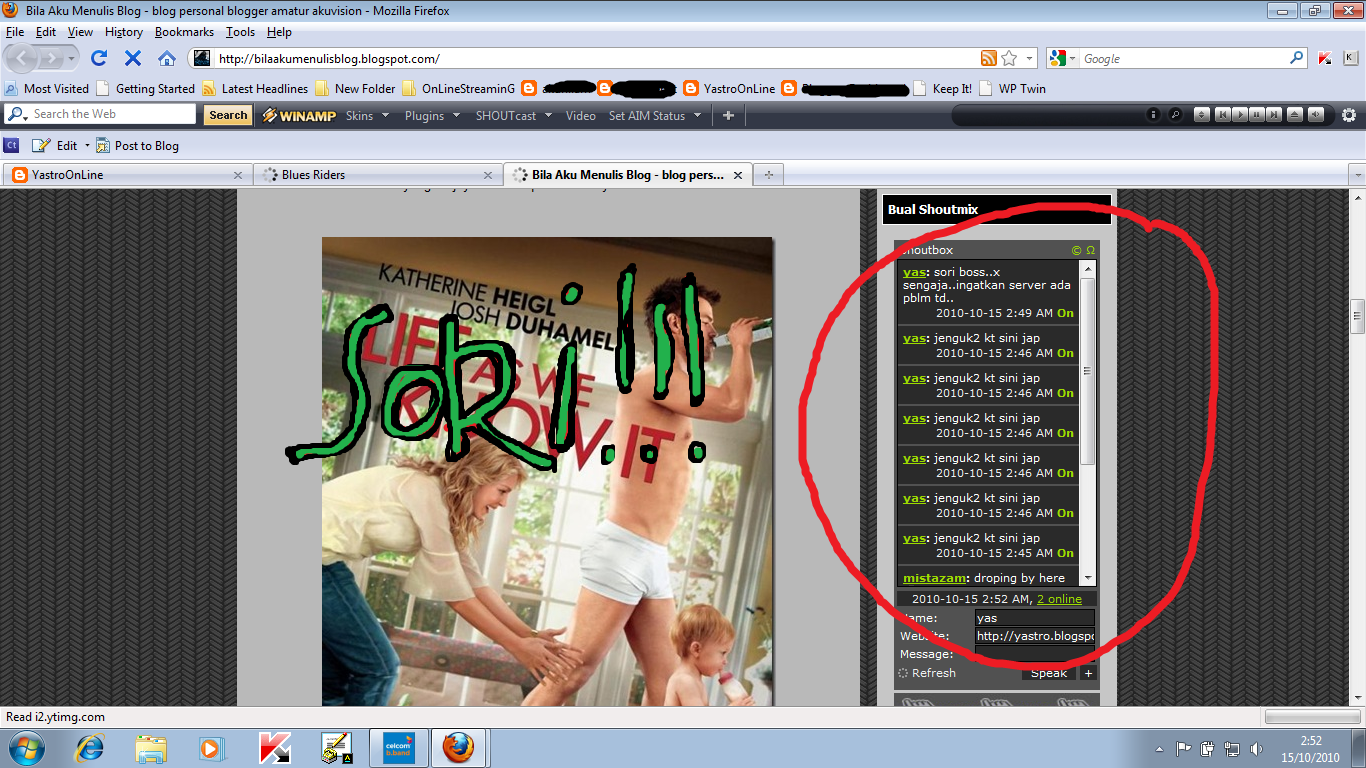Close the Bila Aku Menulis Blog tab
Viewport: 1366px width, 768px height.
coord(738,175)
